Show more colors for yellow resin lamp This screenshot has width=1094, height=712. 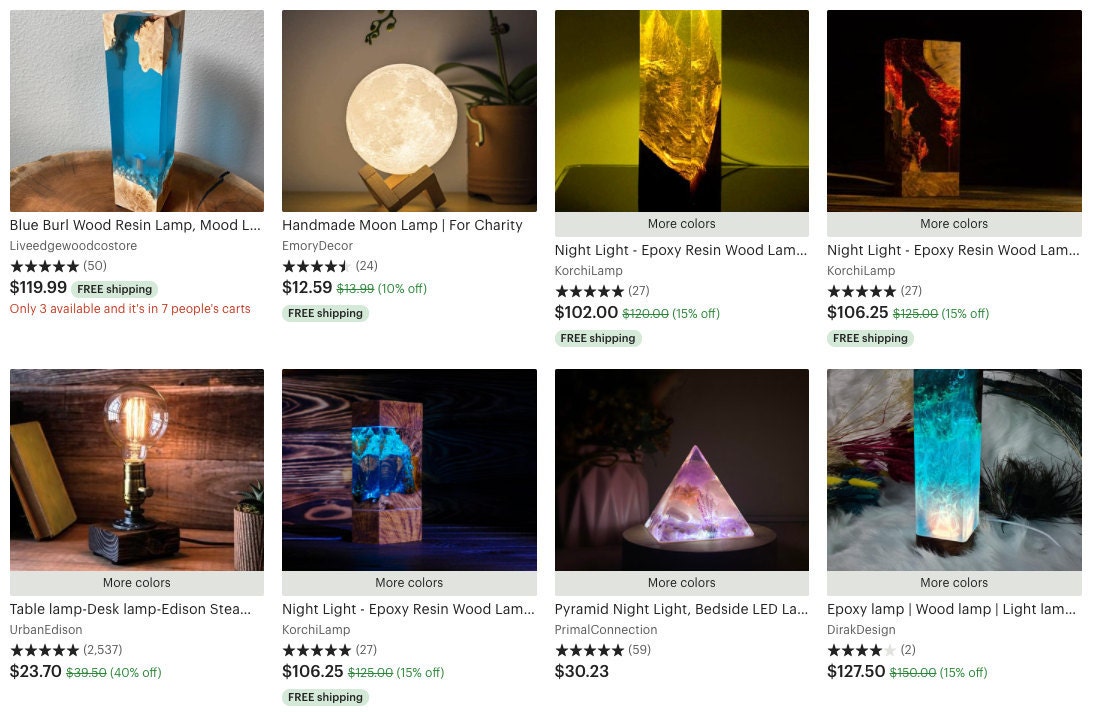coord(682,224)
